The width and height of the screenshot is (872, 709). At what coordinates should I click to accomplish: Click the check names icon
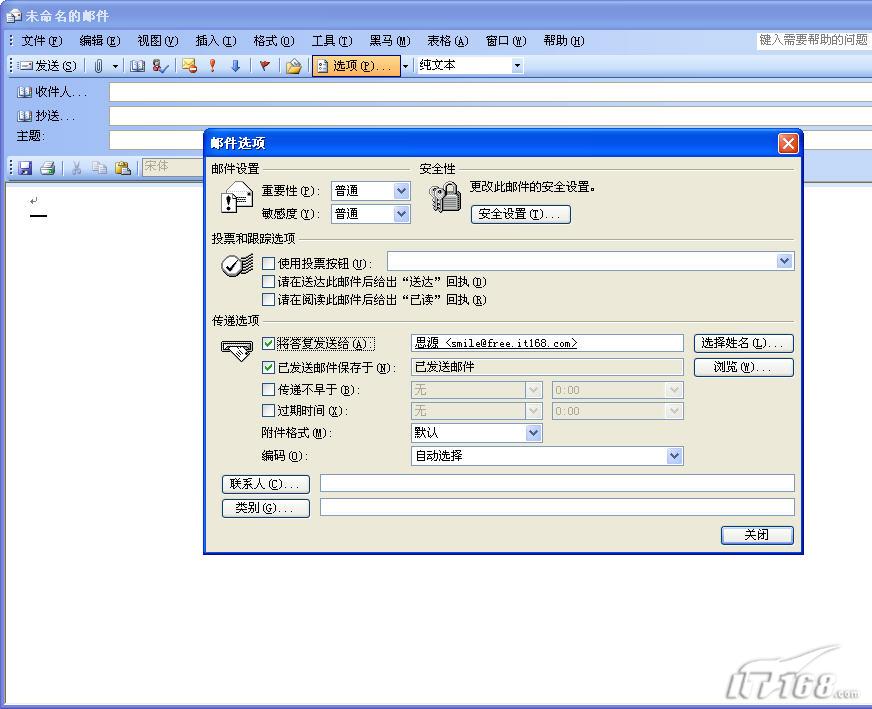point(160,66)
